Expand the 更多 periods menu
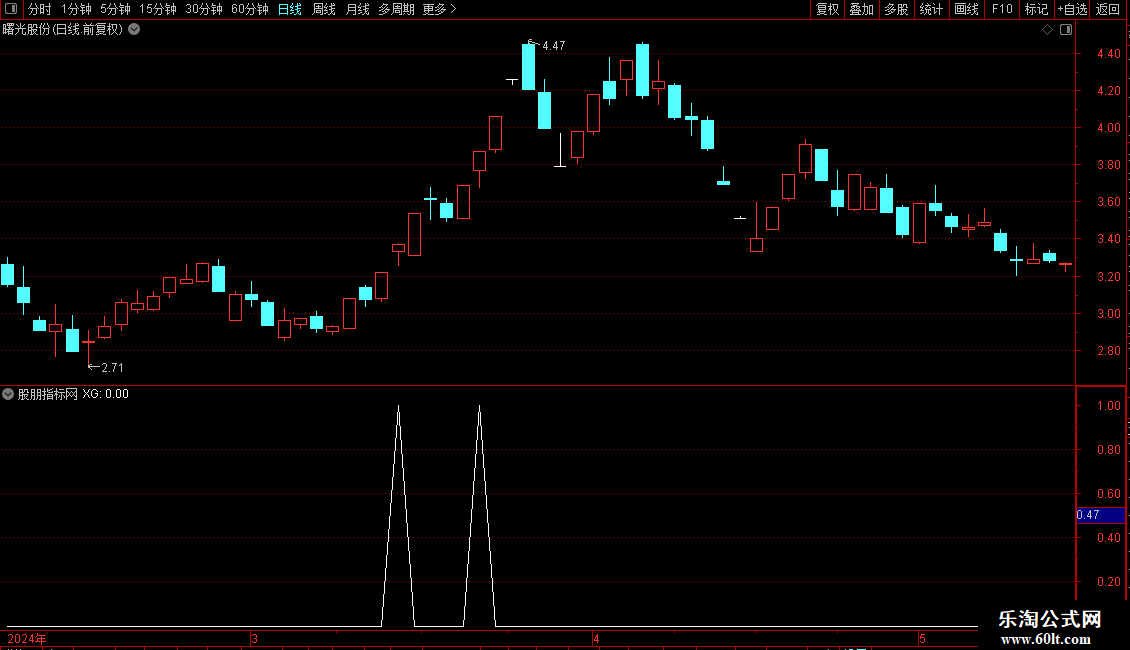Viewport: 1130px width, 650px height. pyautogui.click(x=440, y=9)
